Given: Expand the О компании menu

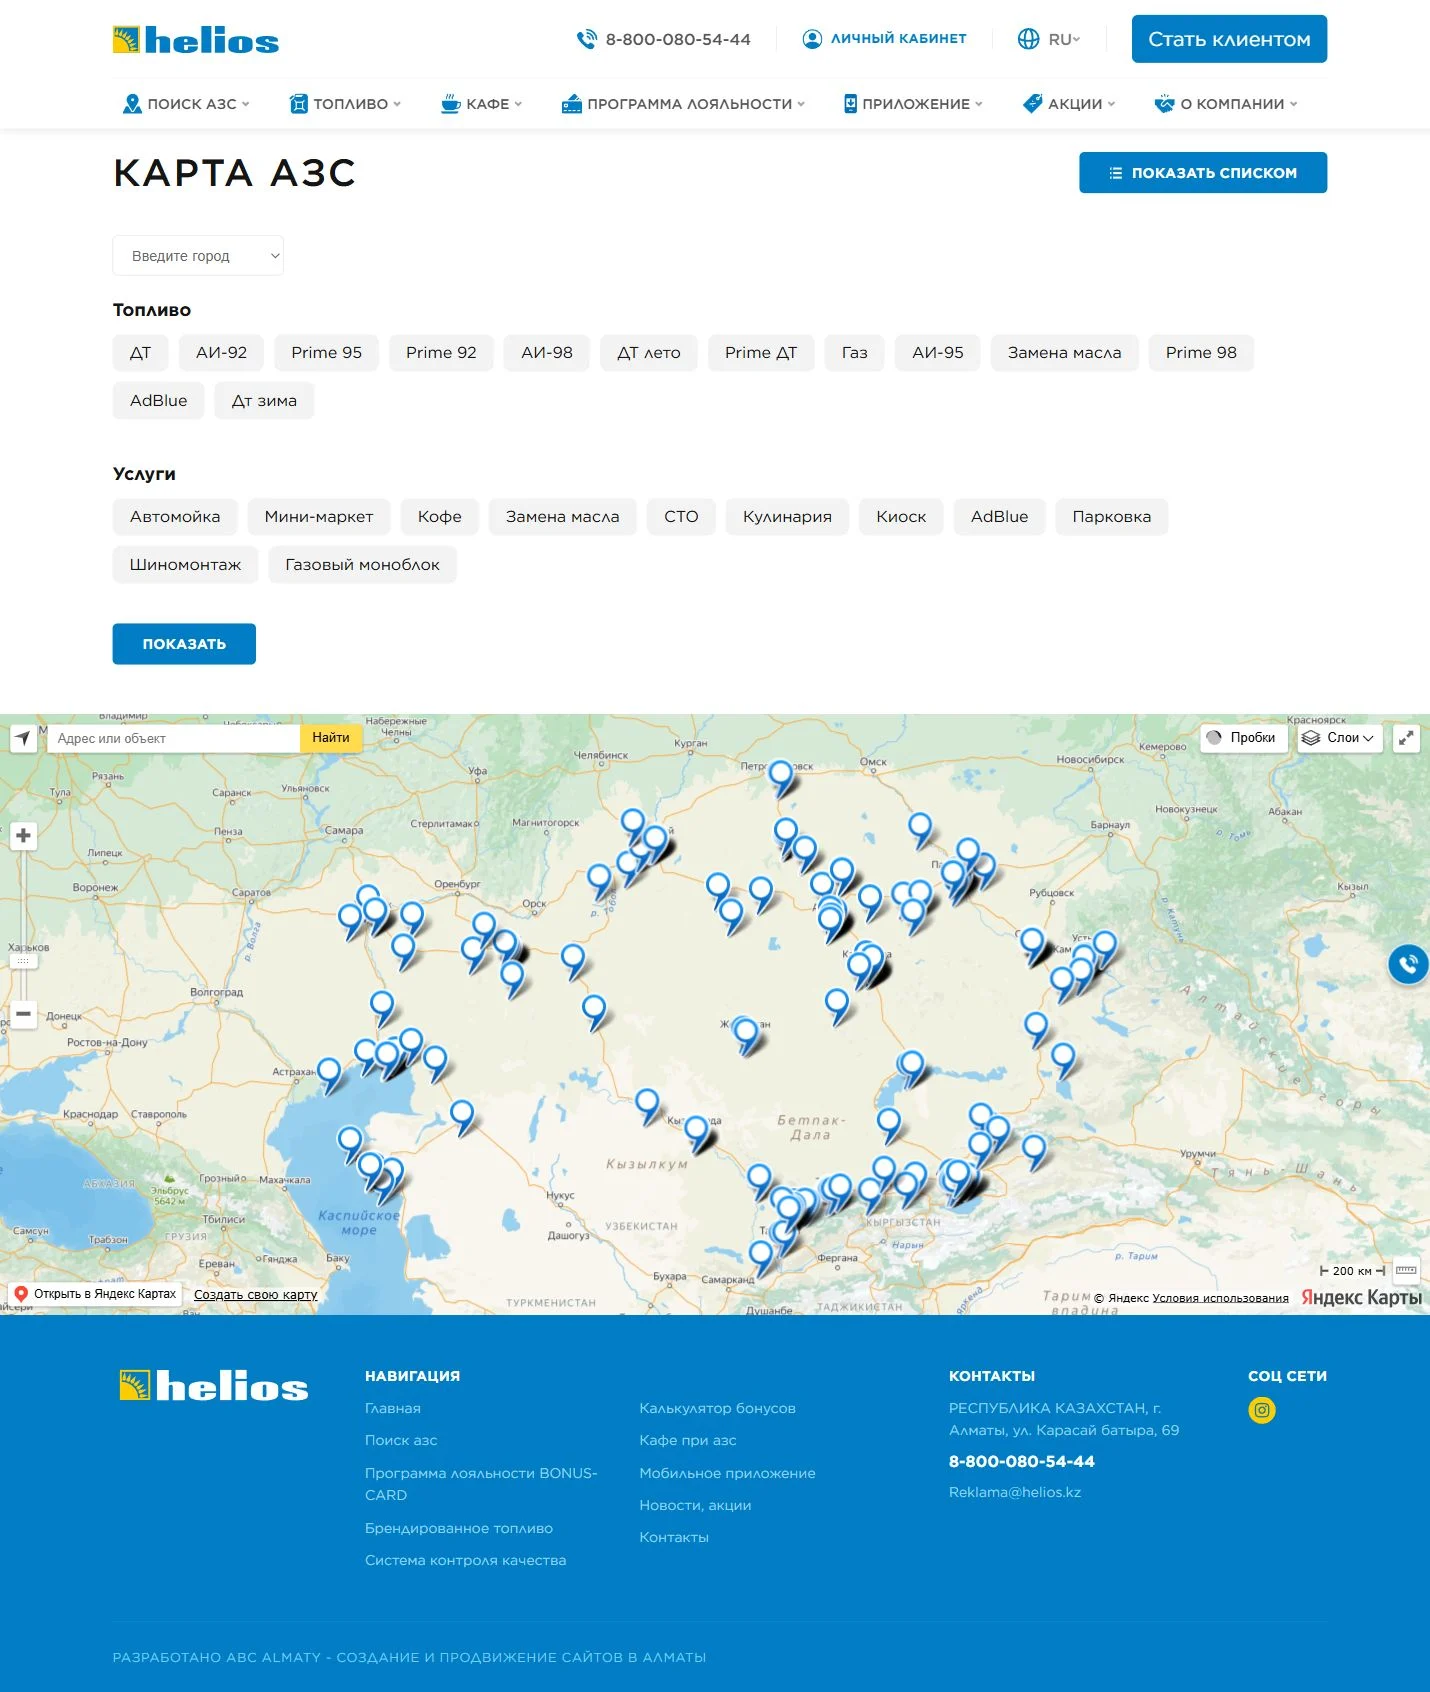Looking at the screenshot, I should point(1226,103).
